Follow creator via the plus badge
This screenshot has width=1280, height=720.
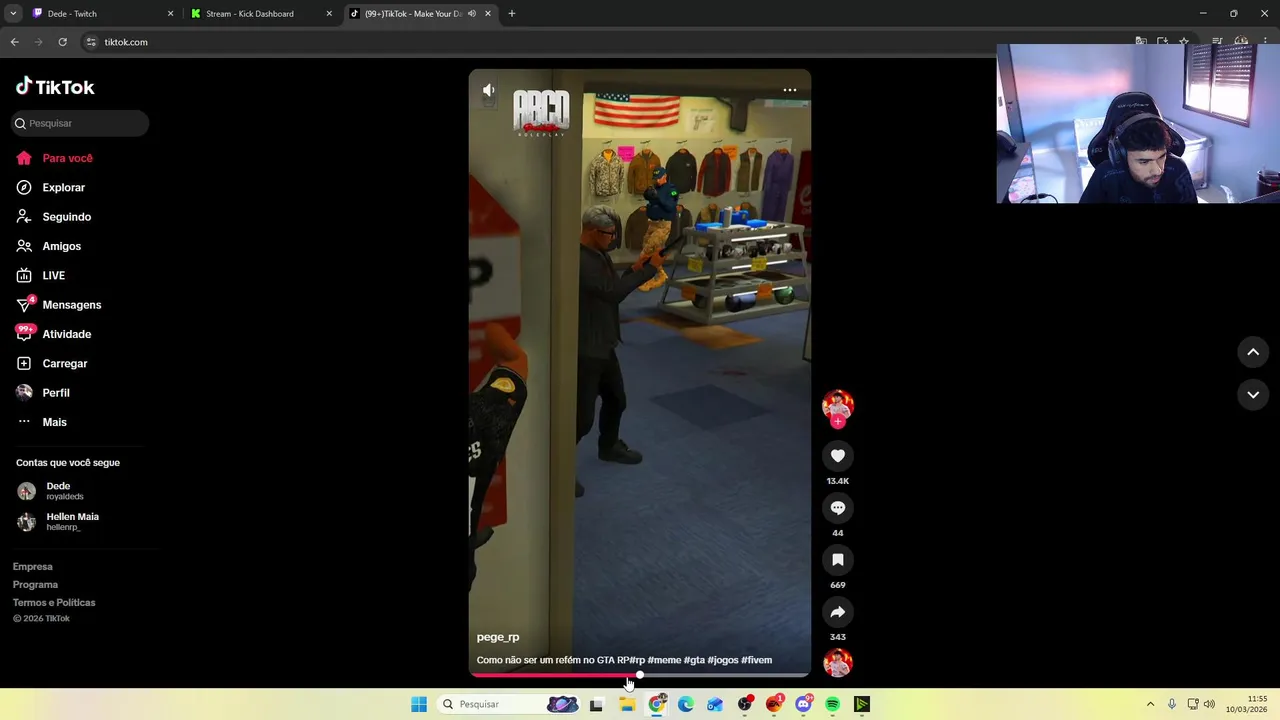click(838, 422)
